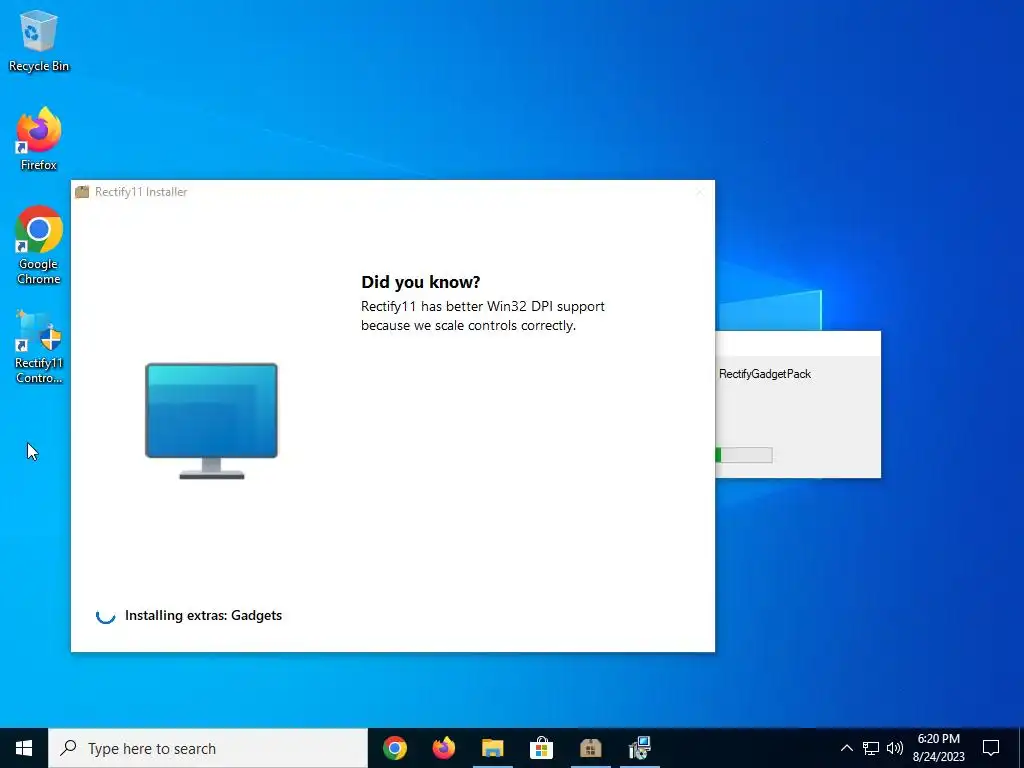
Task: Click the Rectify11 Installer window title text
Action: coord(141,192)
